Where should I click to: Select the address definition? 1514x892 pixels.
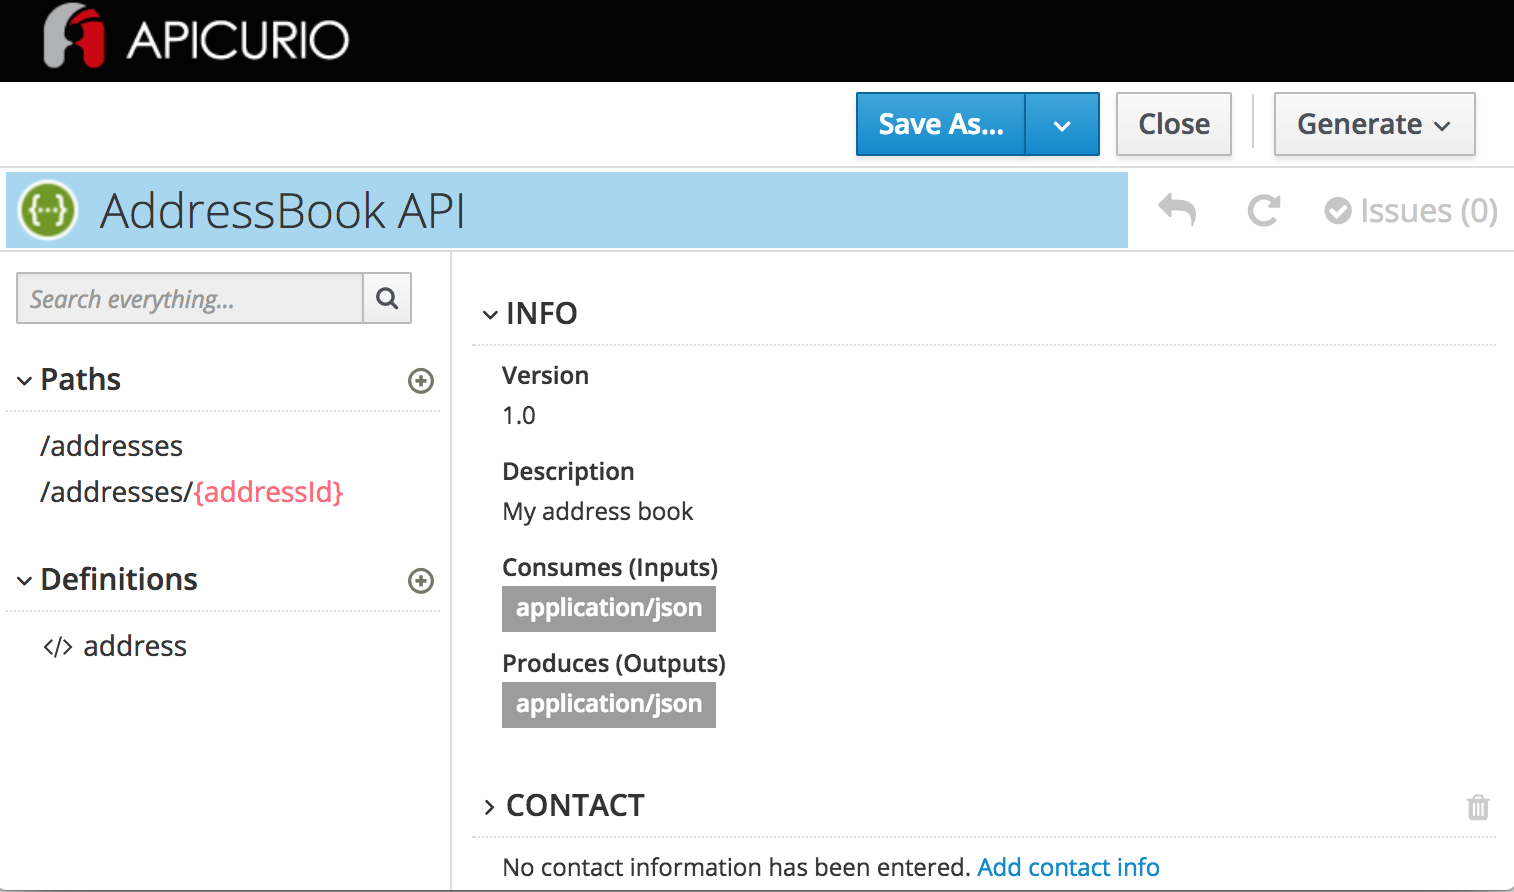(135, 646)
